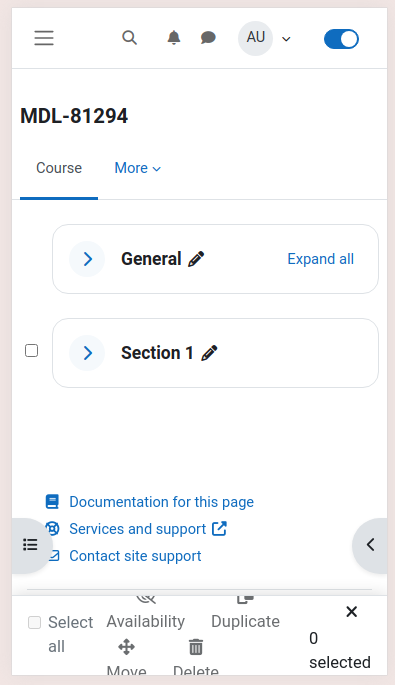Open notifications bell
This screenshot has width=395, height=685.
click(x=174, y=38)
